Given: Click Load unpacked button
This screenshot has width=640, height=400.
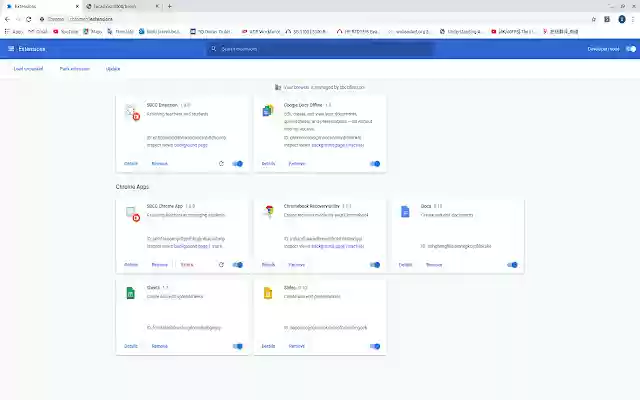Looking at the screenshot, I should [x=28, y=69].
